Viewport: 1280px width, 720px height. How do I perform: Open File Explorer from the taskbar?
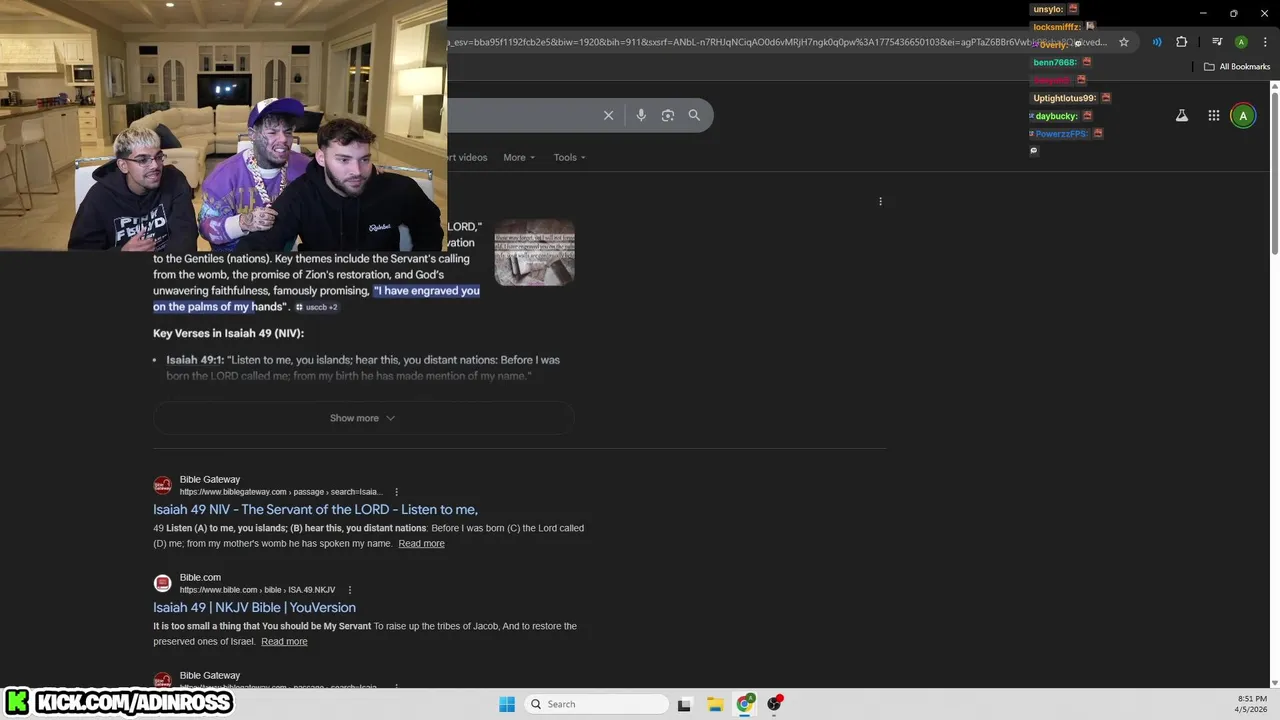tap(715, 704)
